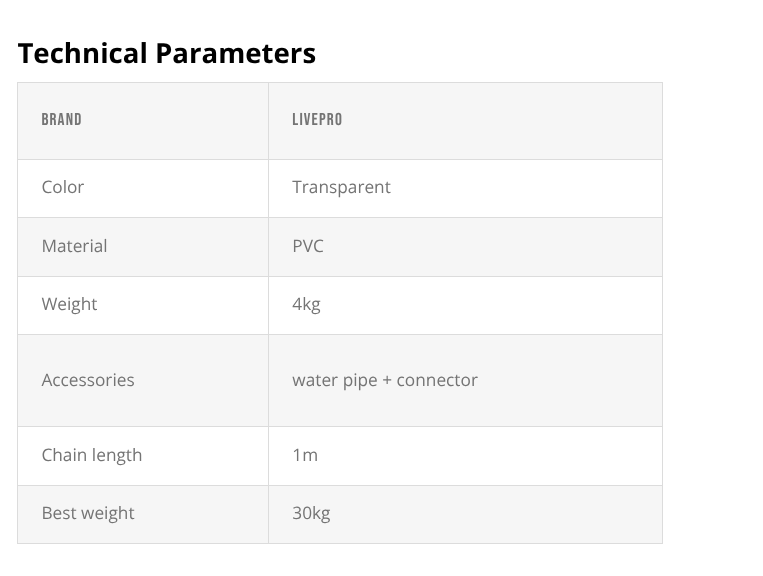
Task: Click the 4kg weight value
Action: (x=306, y=304)
